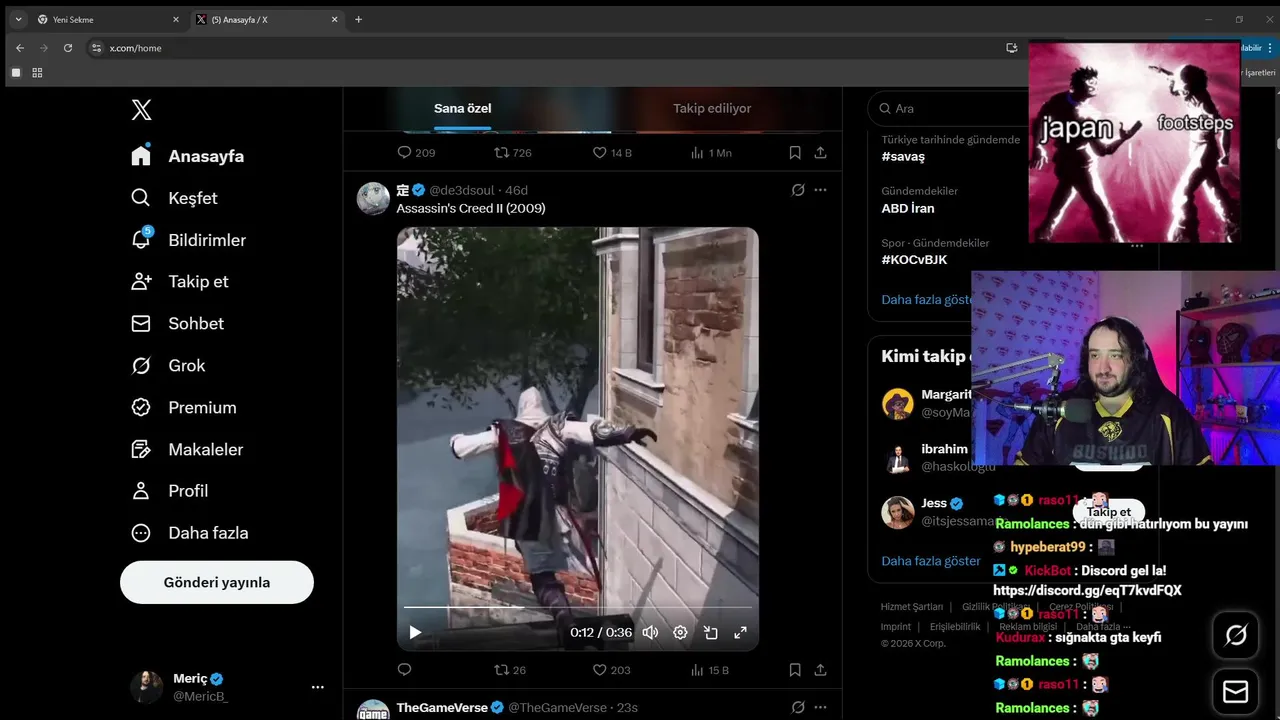Open Keşfet from the sidebar
This screenshot has width=1280, height=720.
[x=174, y=198]
